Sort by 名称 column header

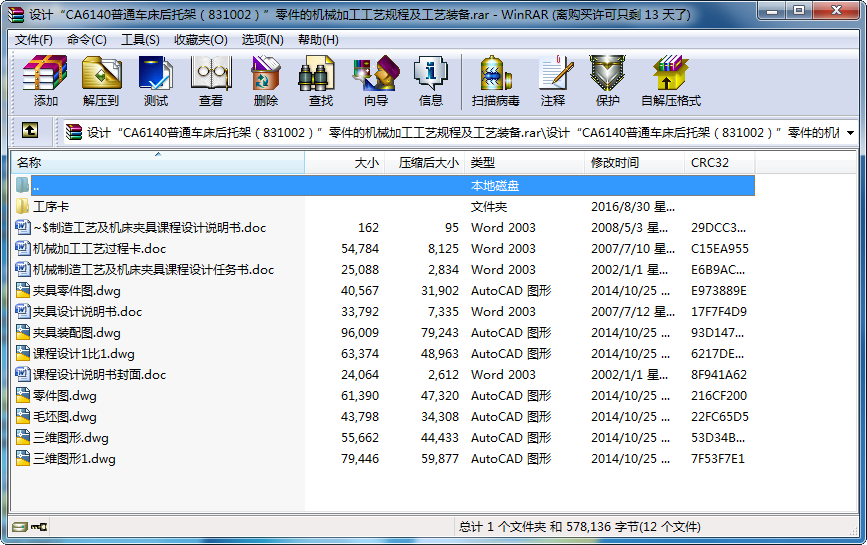[x=158, y=163]
